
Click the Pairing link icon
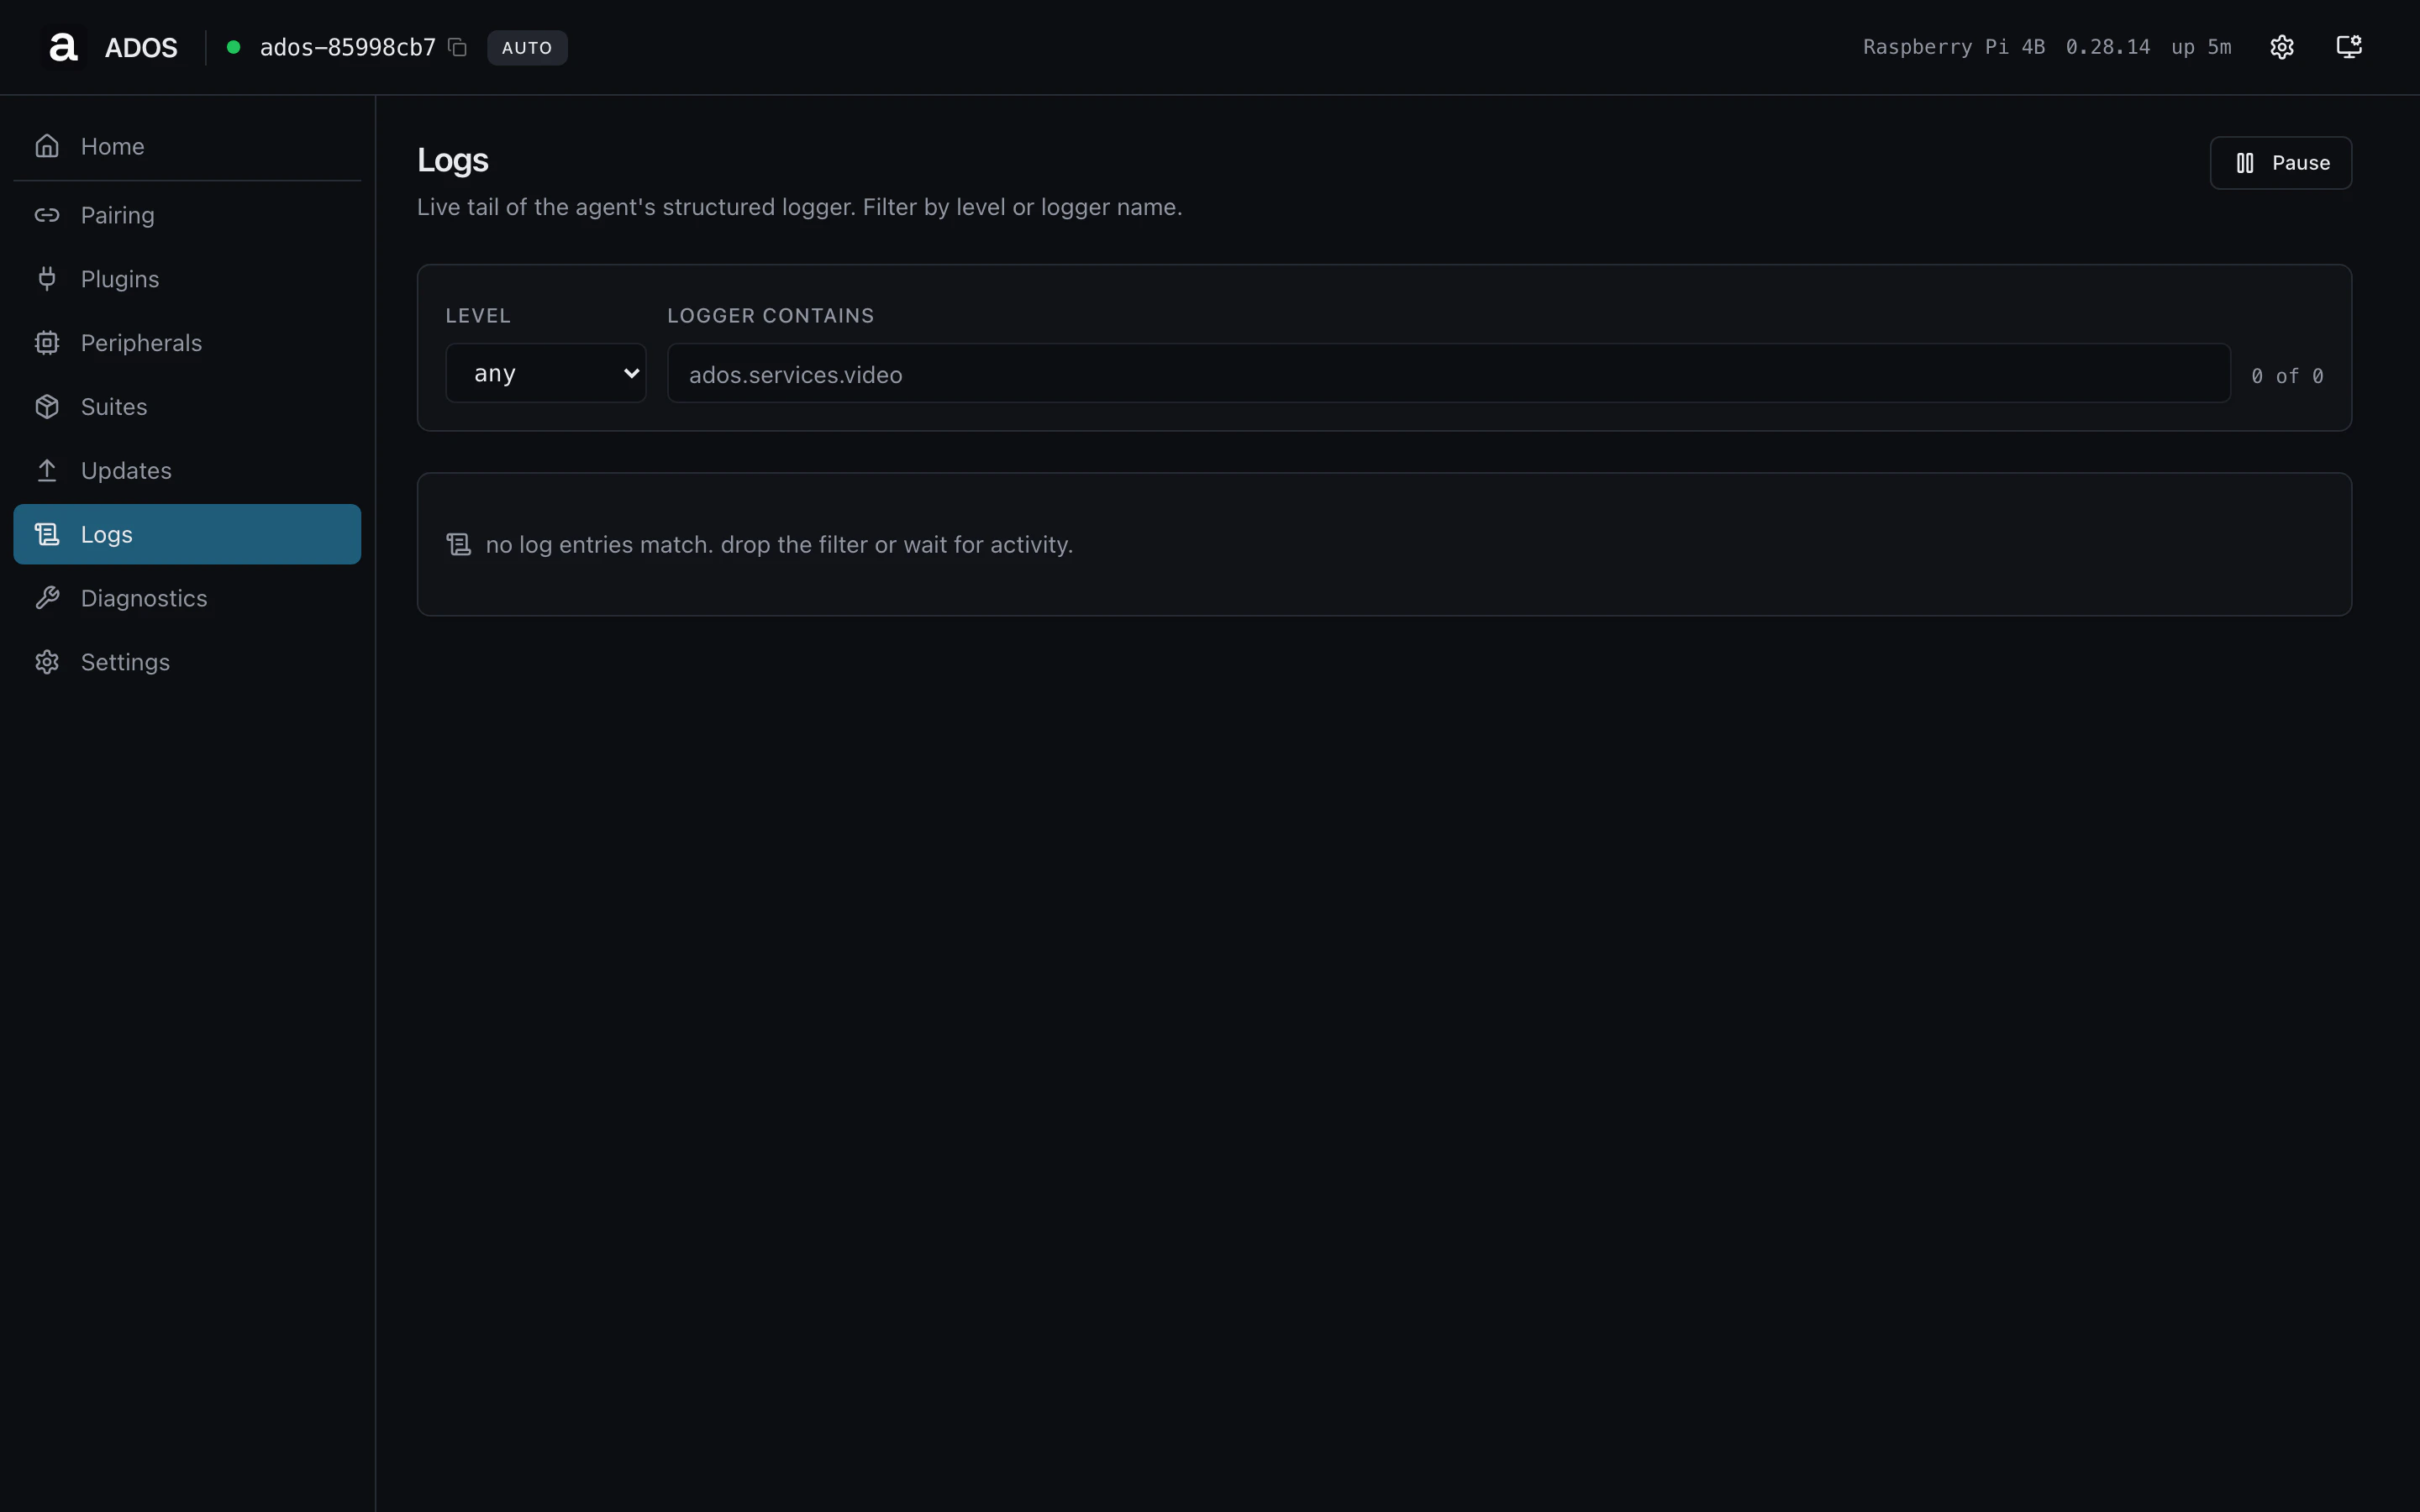pyautogui.click(x=47, y=215)
